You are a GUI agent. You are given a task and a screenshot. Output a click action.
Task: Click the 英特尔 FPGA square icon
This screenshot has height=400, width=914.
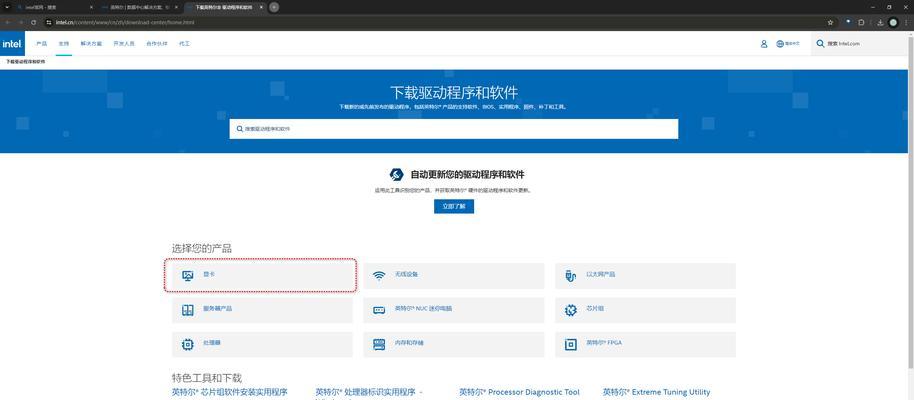point(571,345)
